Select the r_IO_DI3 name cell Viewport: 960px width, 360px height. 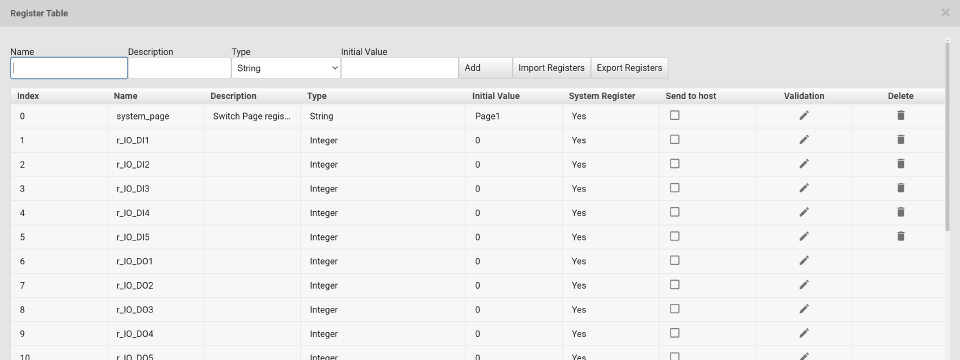click(156, 189)
